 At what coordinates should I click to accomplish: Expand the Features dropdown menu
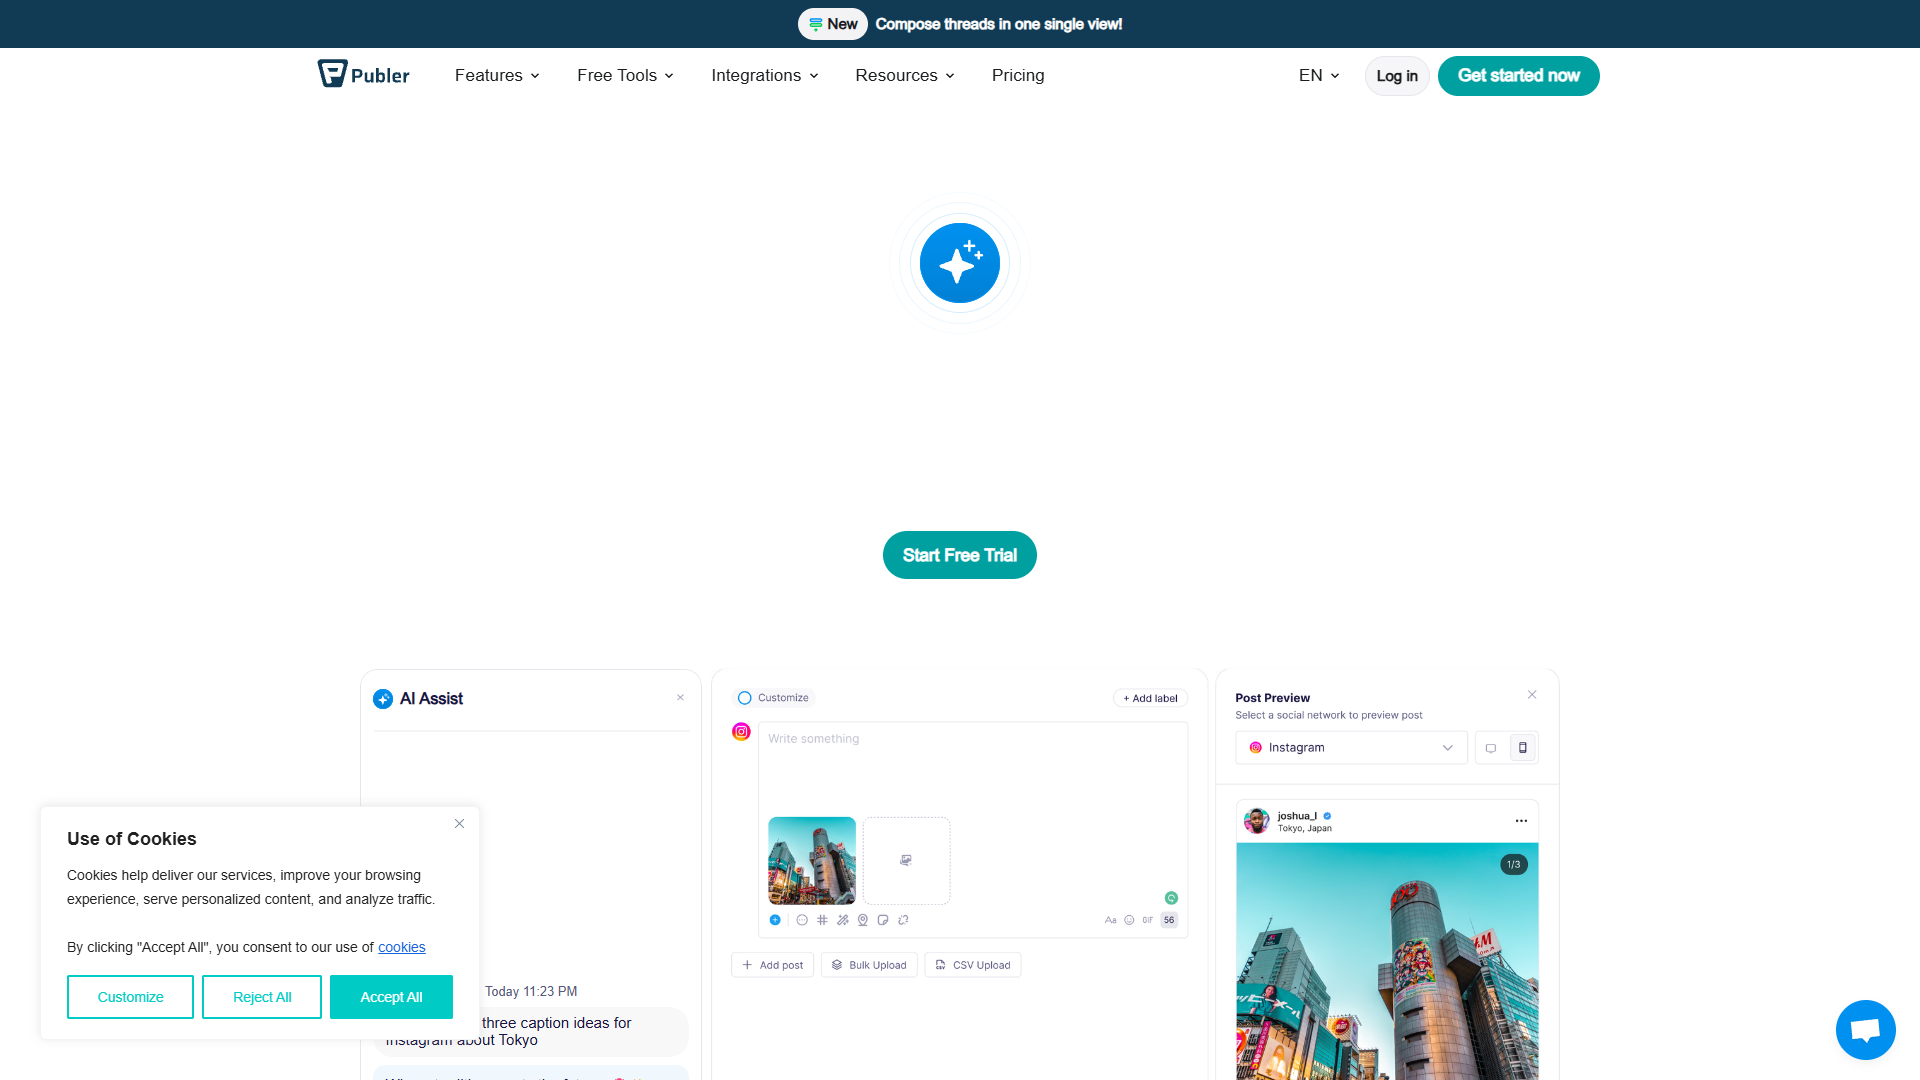click(x=497, y=75)
